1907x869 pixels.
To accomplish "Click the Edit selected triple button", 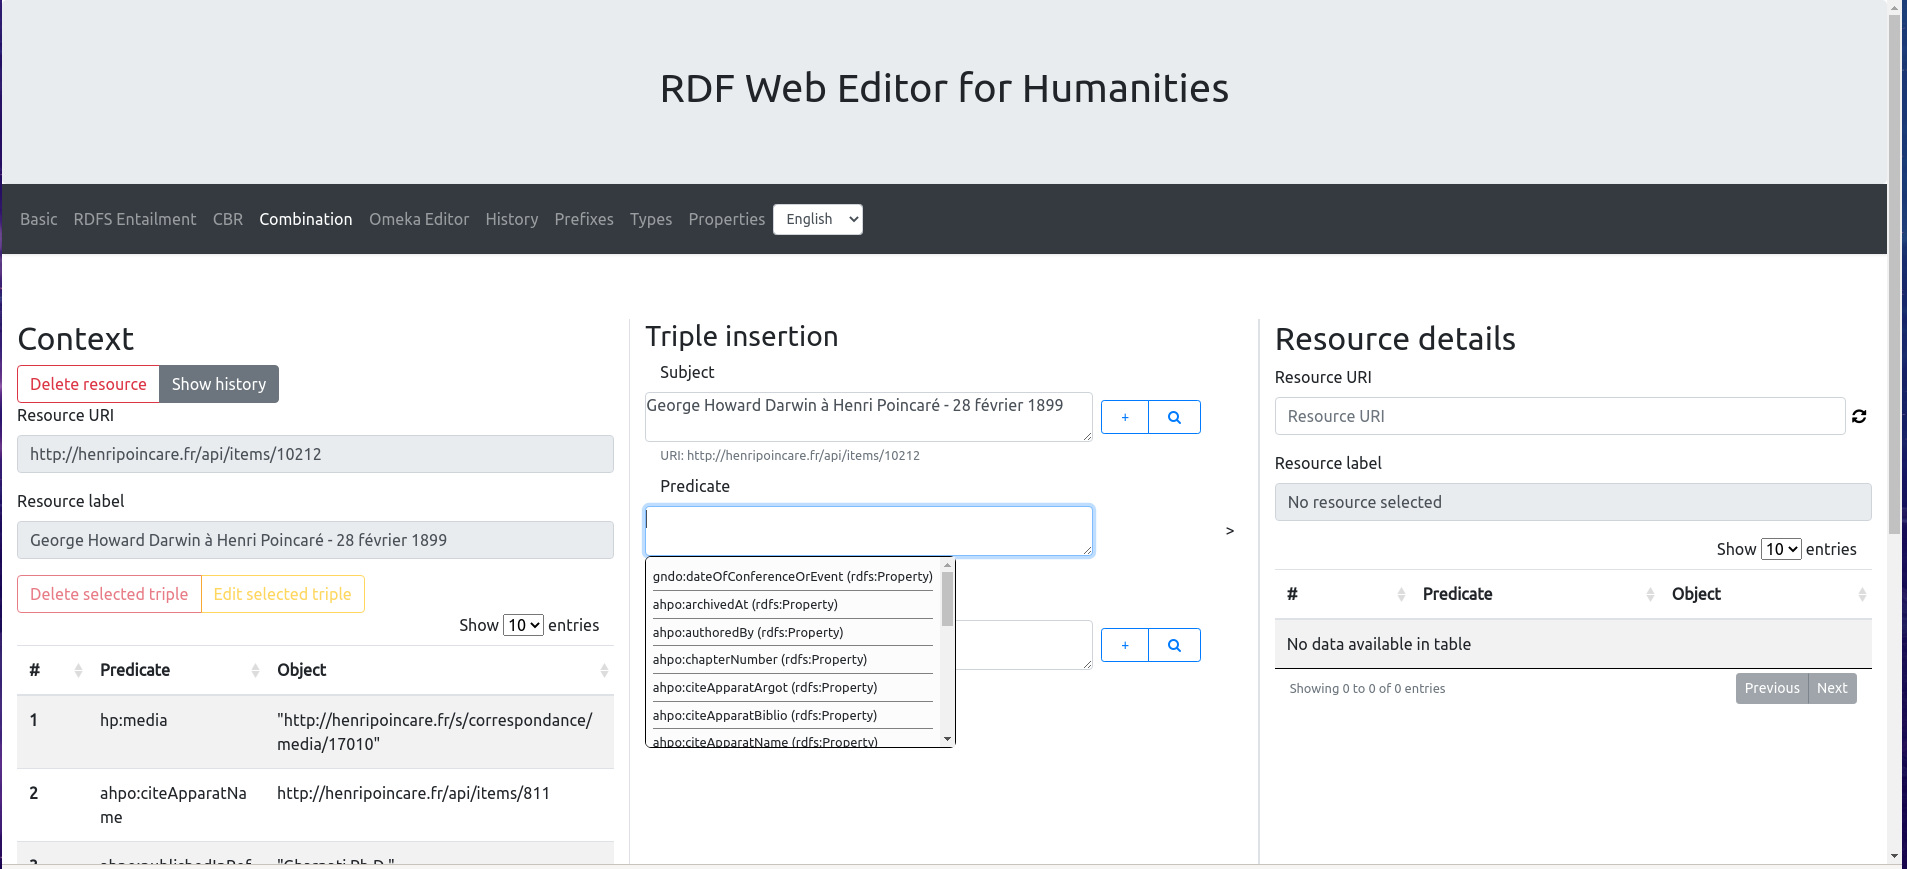I will [x=282, y=594].
